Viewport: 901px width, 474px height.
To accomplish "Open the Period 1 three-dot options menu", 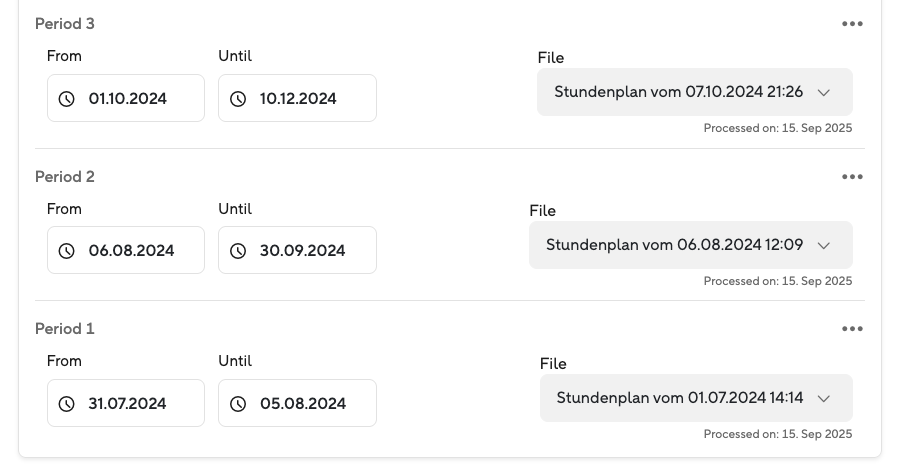I will [852, 329].
